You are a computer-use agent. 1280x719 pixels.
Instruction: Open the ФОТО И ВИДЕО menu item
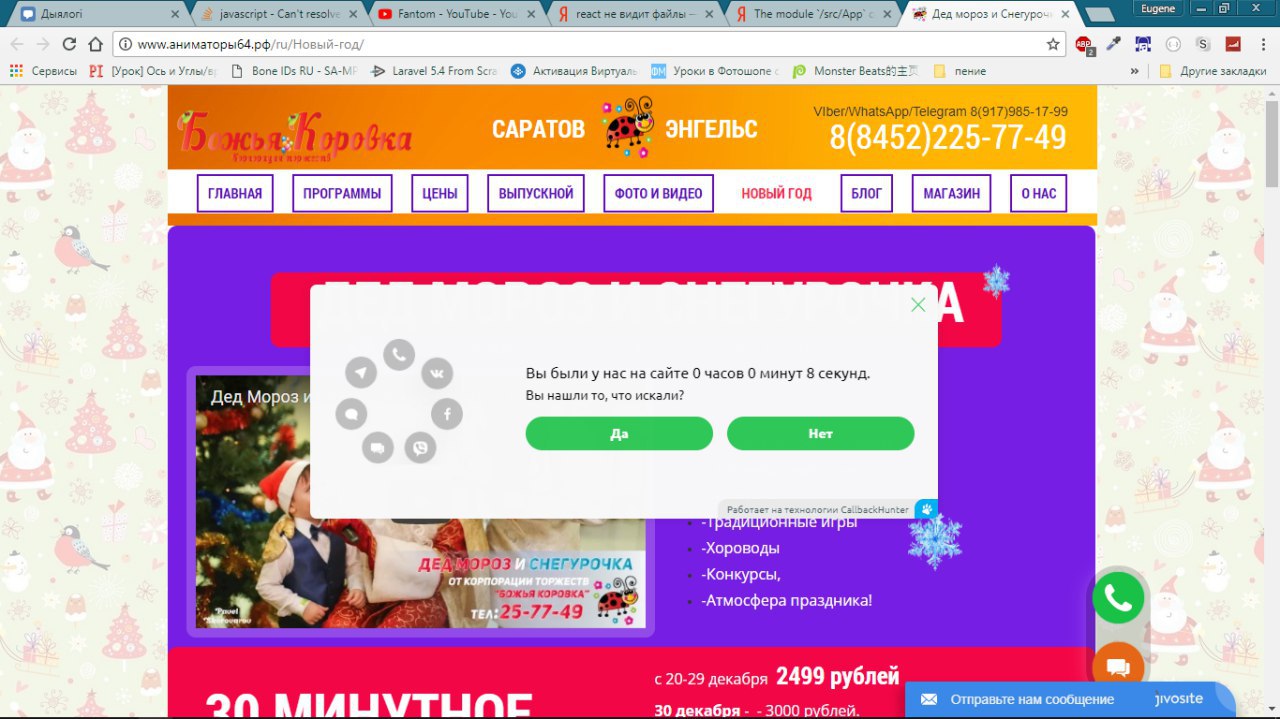[658, 194]
